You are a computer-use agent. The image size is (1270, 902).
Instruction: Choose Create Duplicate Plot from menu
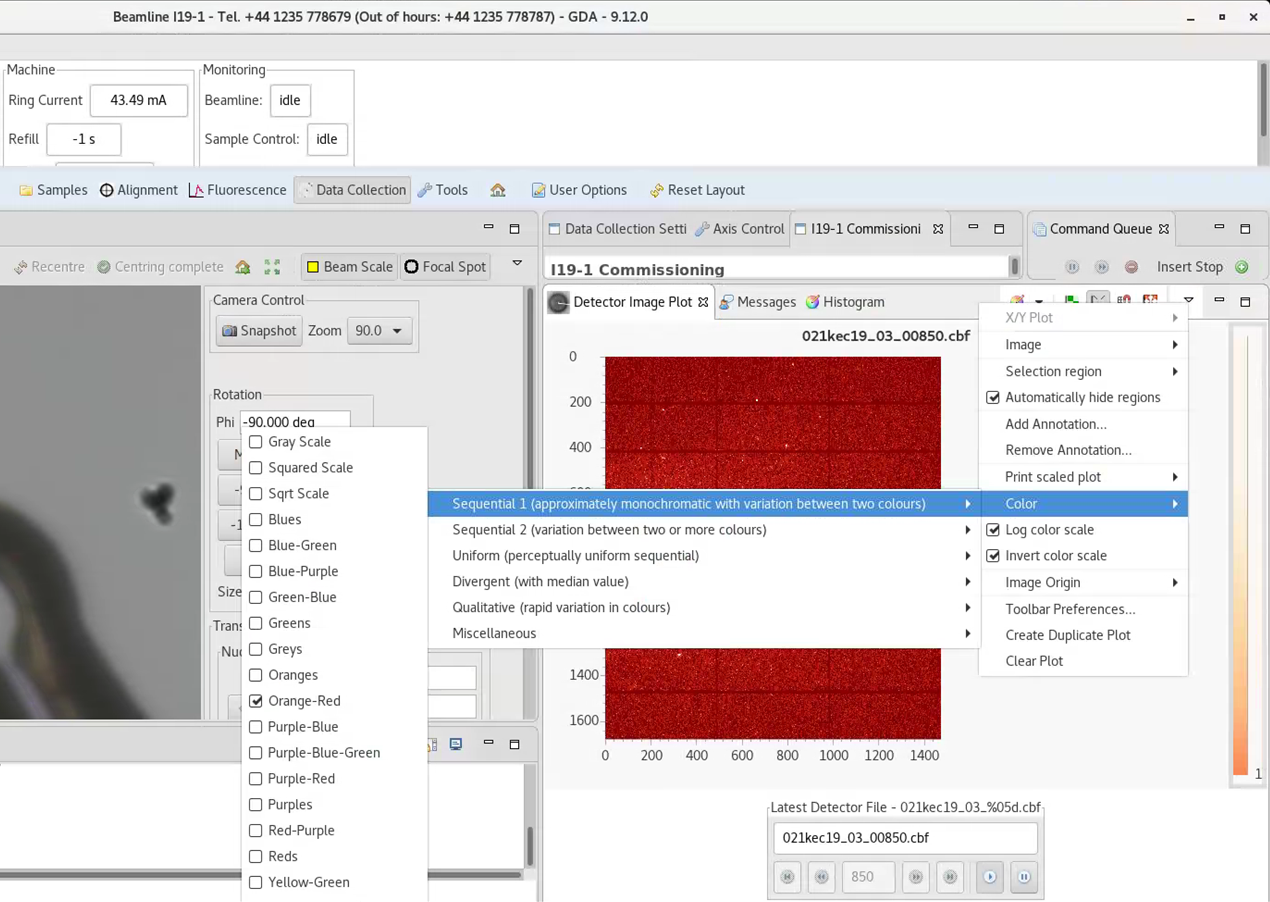[1067, 635]
